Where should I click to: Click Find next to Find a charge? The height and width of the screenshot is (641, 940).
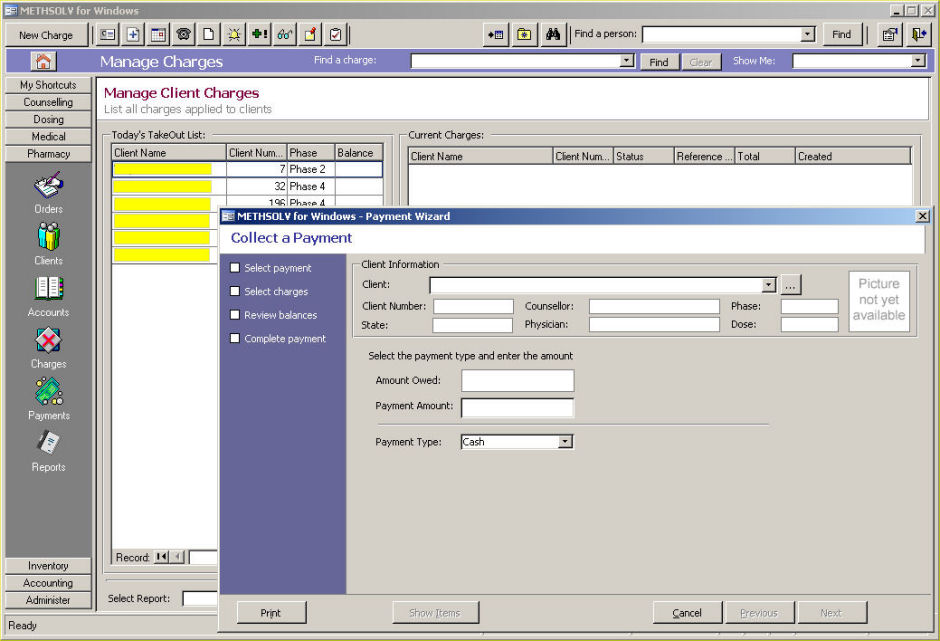click(x=659, y=62)
